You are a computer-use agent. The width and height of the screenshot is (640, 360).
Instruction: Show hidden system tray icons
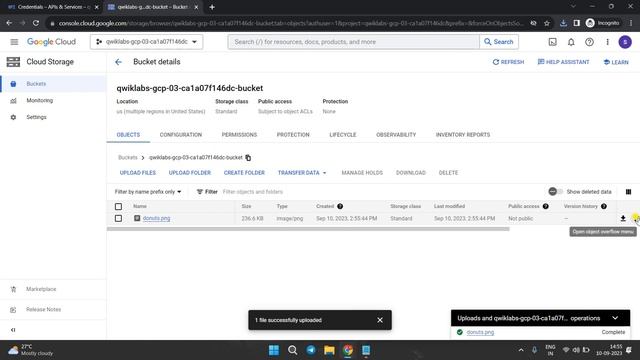[x=521, y=350]
